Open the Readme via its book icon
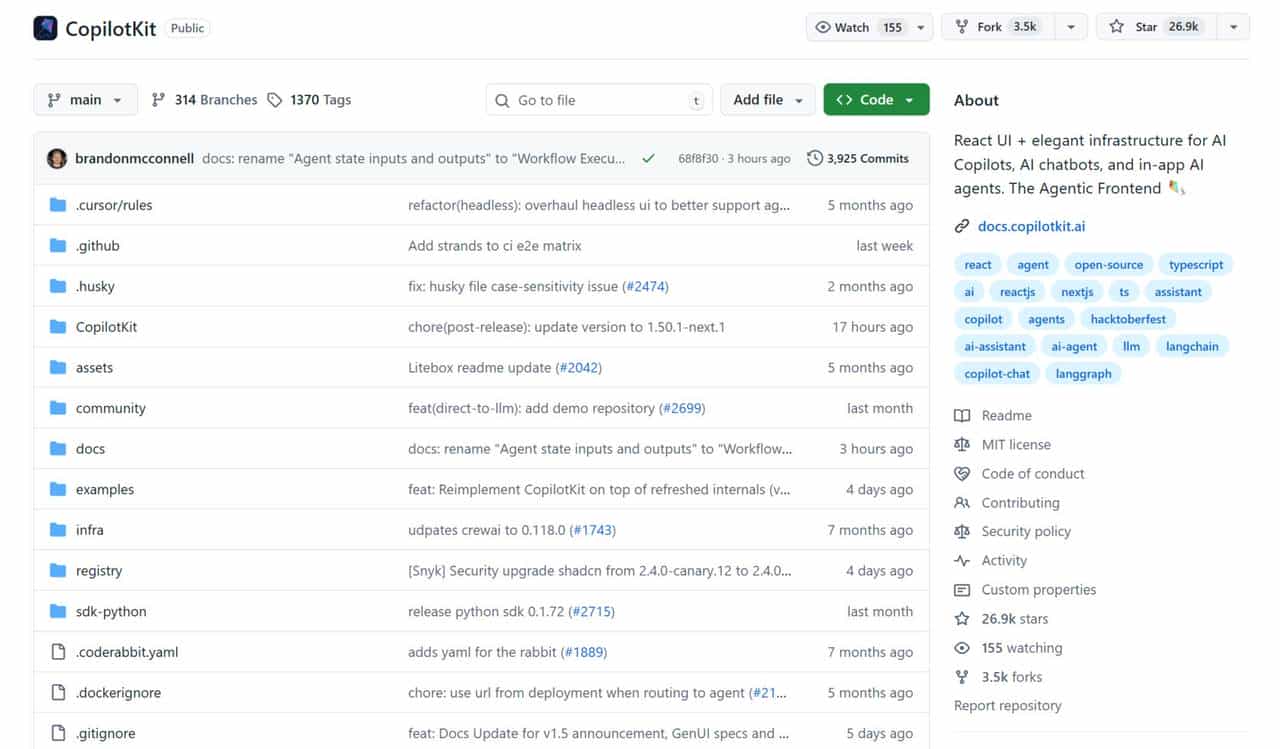This screenshot has width=1280, height=749. (x=962, y=415)
